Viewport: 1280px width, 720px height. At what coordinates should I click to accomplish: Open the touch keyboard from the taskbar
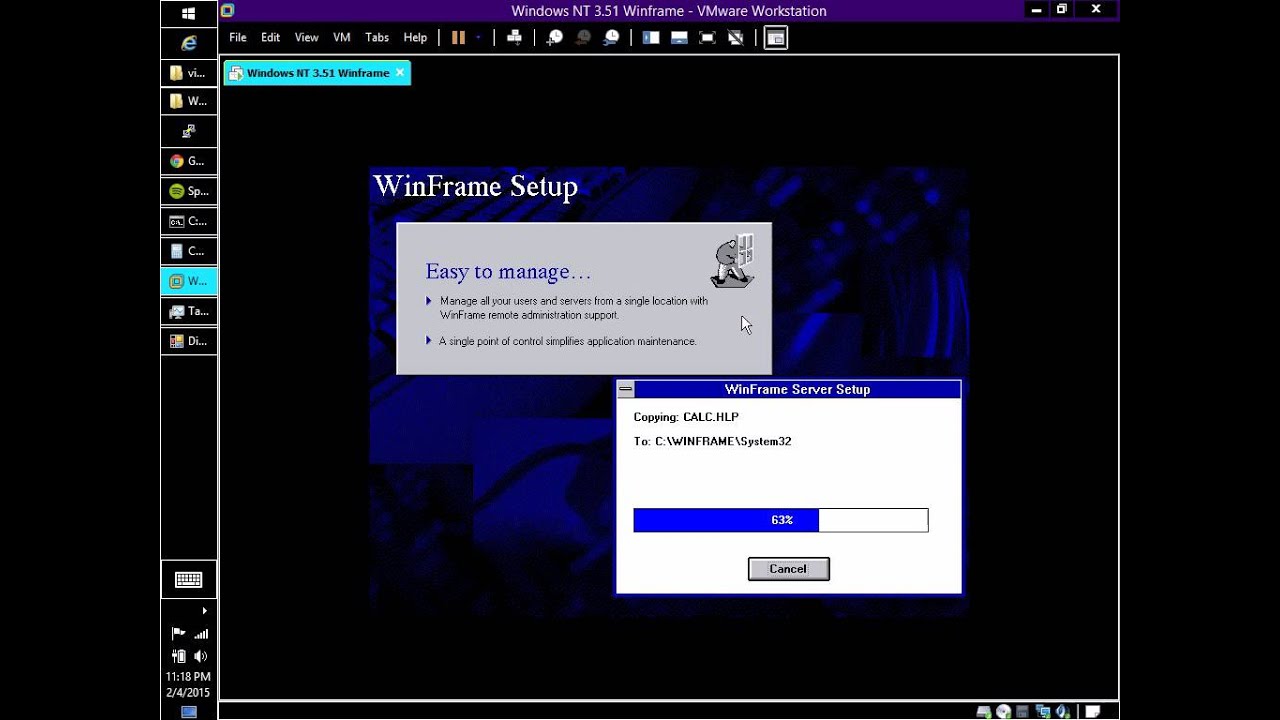[x=188, y=579]
